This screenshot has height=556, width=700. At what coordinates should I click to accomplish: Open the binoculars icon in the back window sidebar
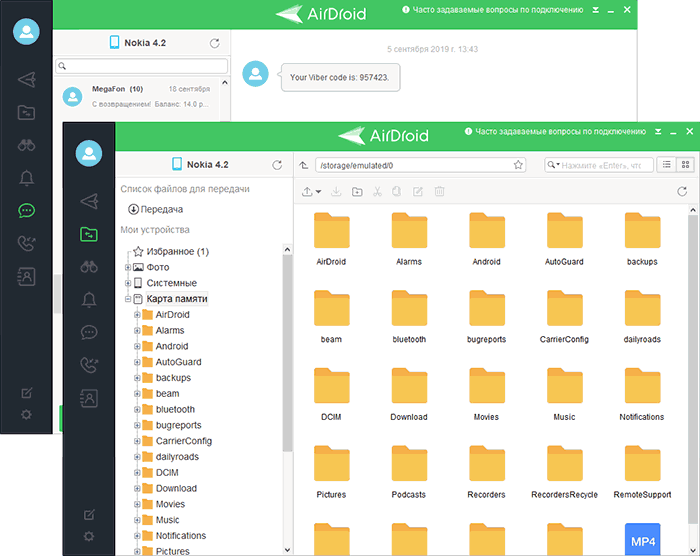(26, 145)
